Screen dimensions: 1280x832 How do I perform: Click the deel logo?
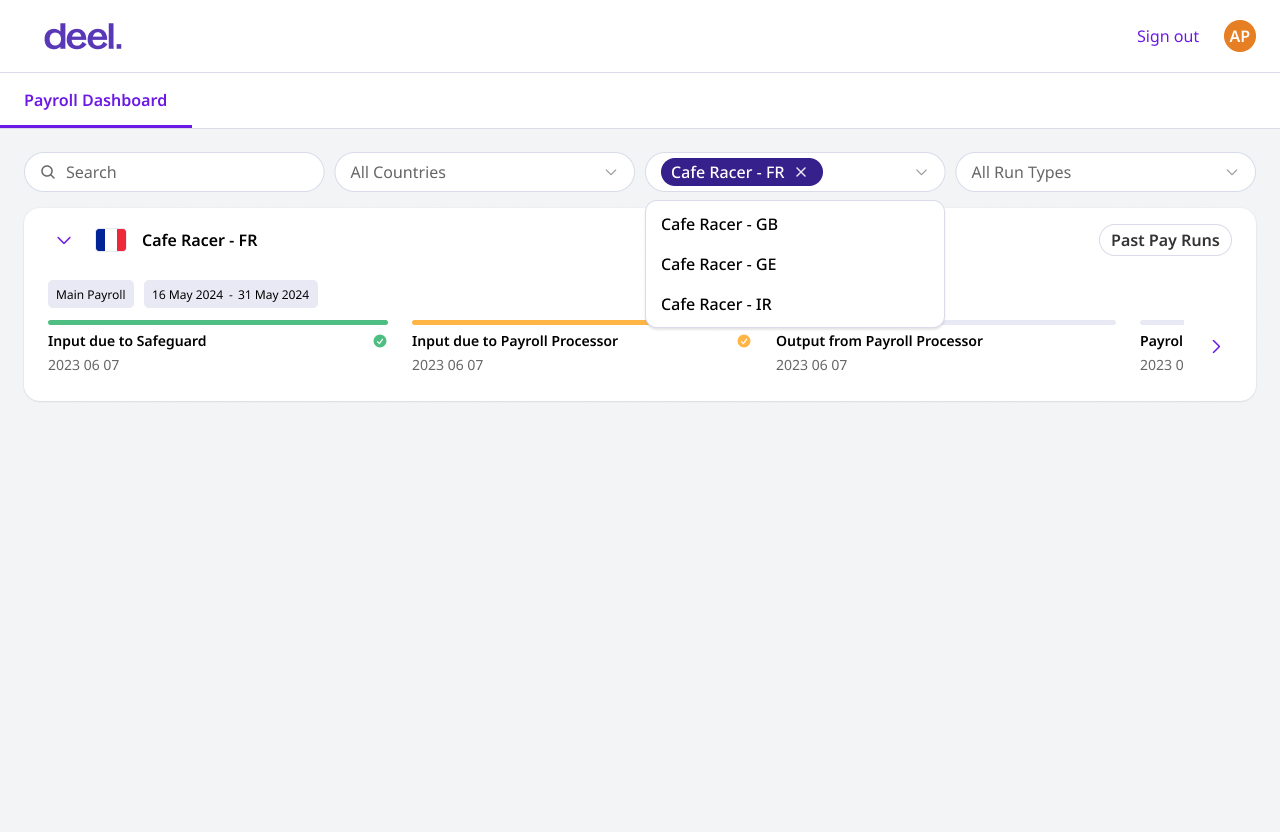click(83, 37)
